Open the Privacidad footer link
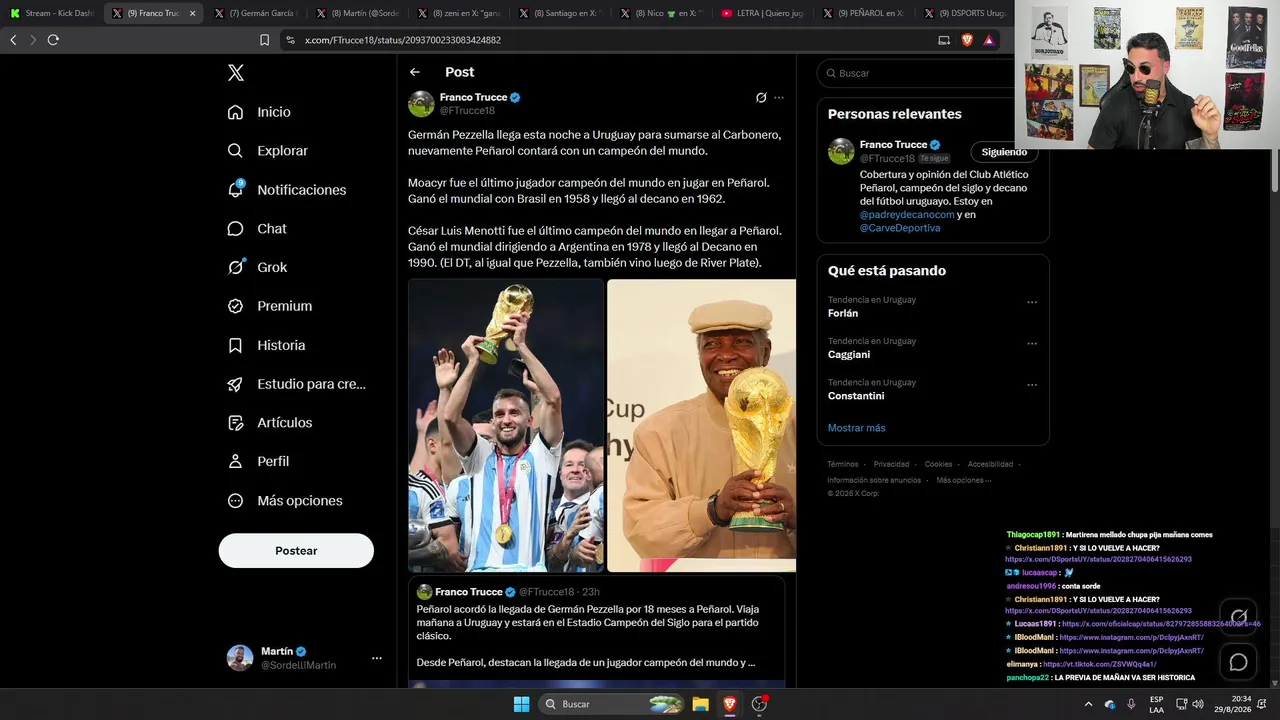1280x720 pixels. pos(891,464)
